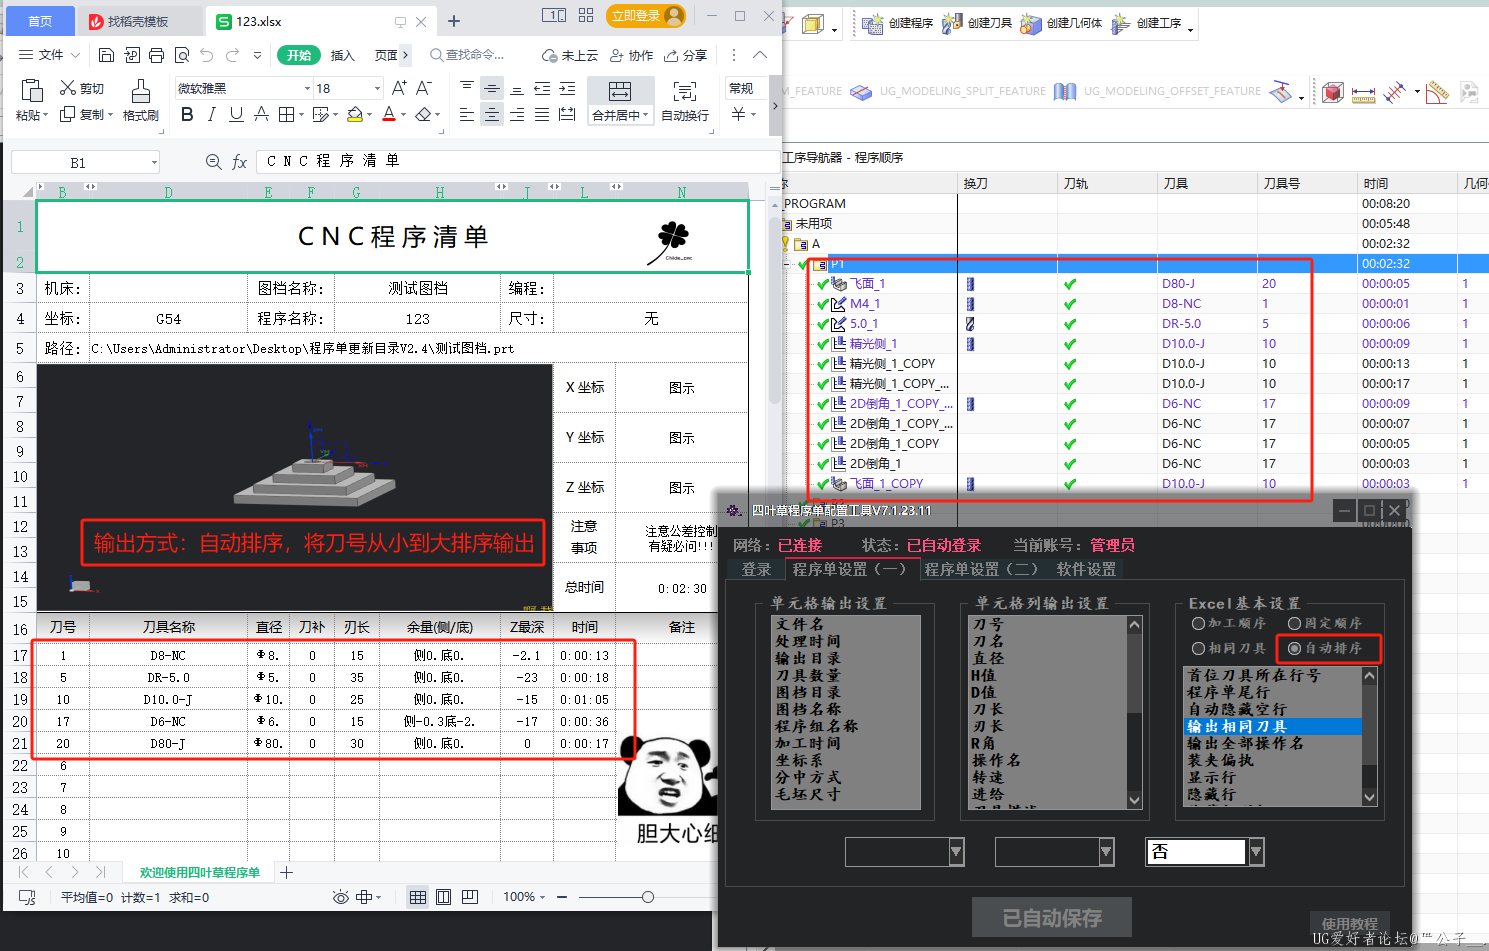Viewport: 1489px width, 951px height.
Task: Click the add new sheet plus button
Action: [x=287, y=873]
